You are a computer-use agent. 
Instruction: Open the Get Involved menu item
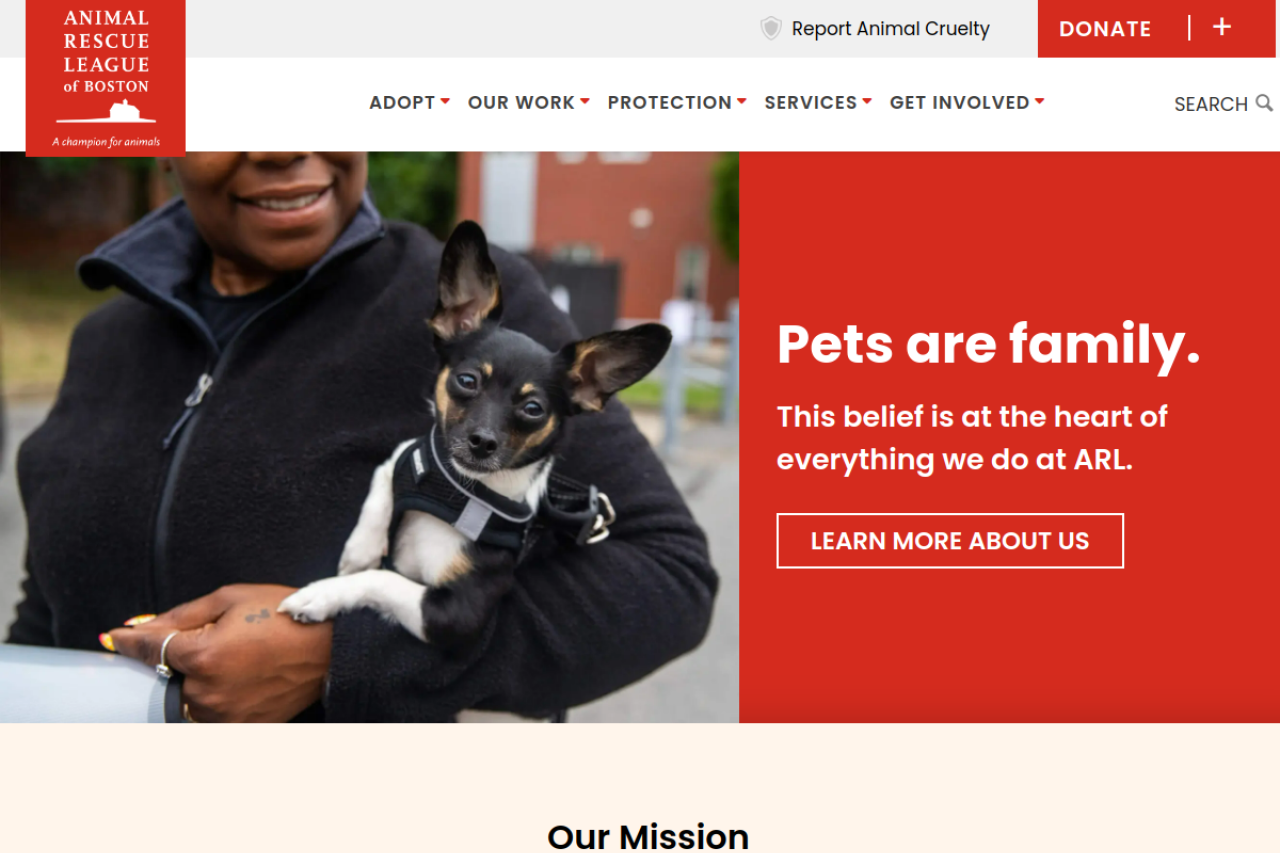pyautogui.click(x=959, y=102)
